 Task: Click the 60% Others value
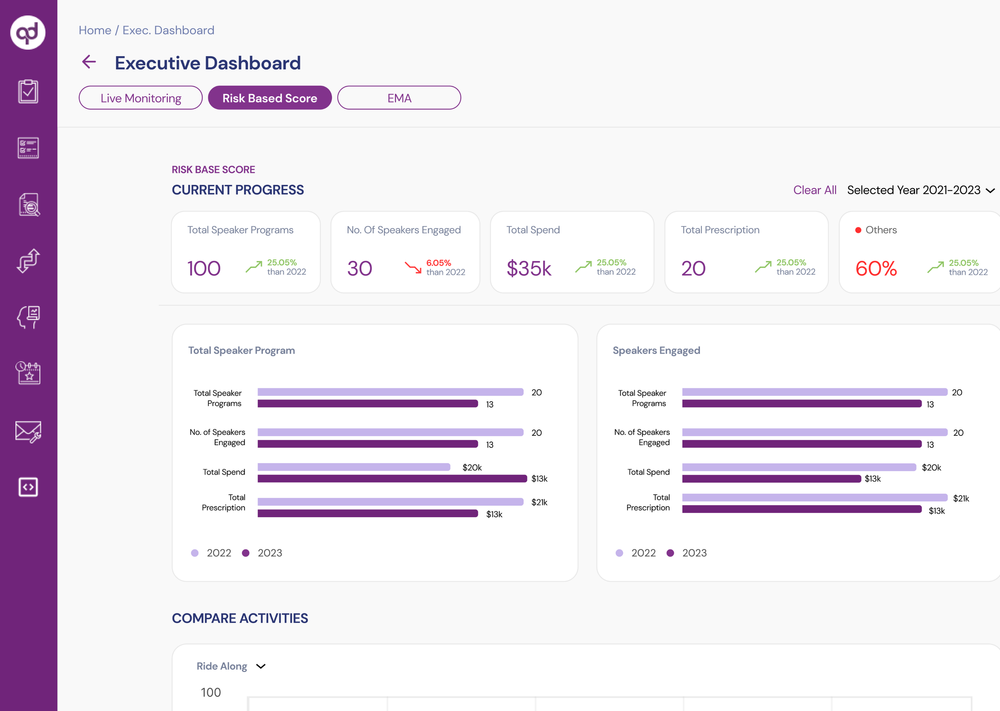coord(876,268)
